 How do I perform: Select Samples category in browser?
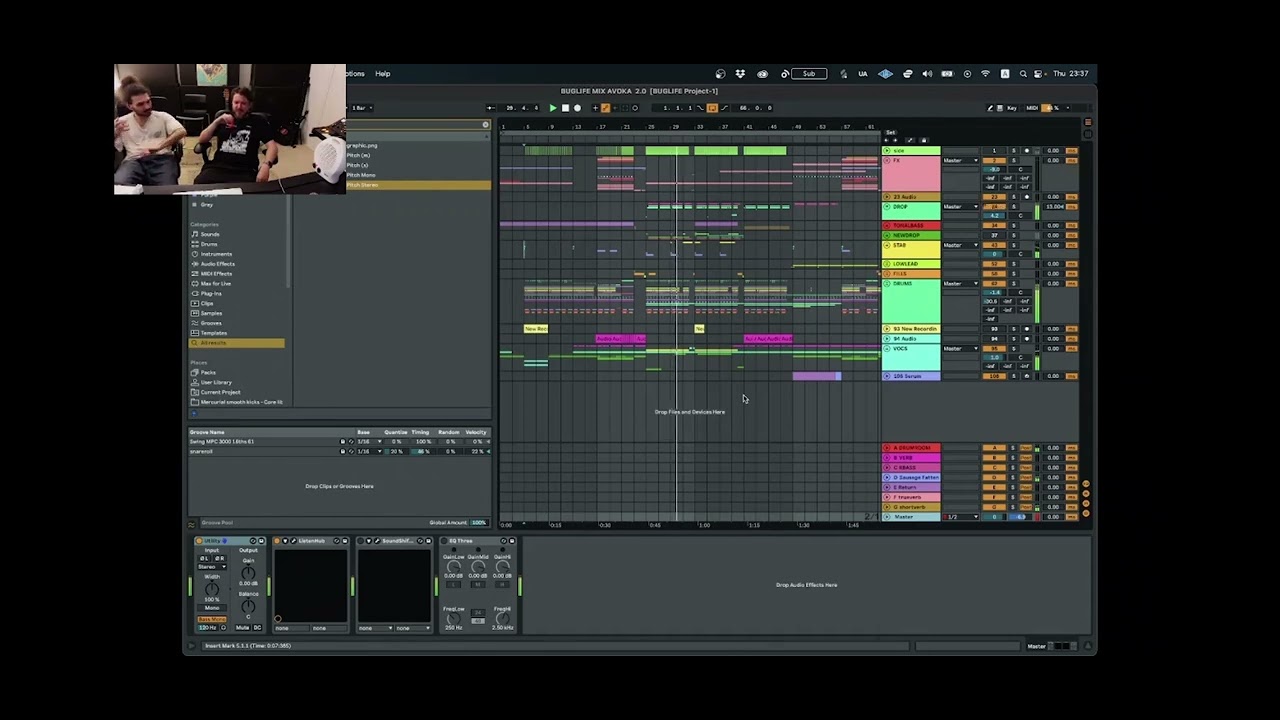tap(211, 313)
